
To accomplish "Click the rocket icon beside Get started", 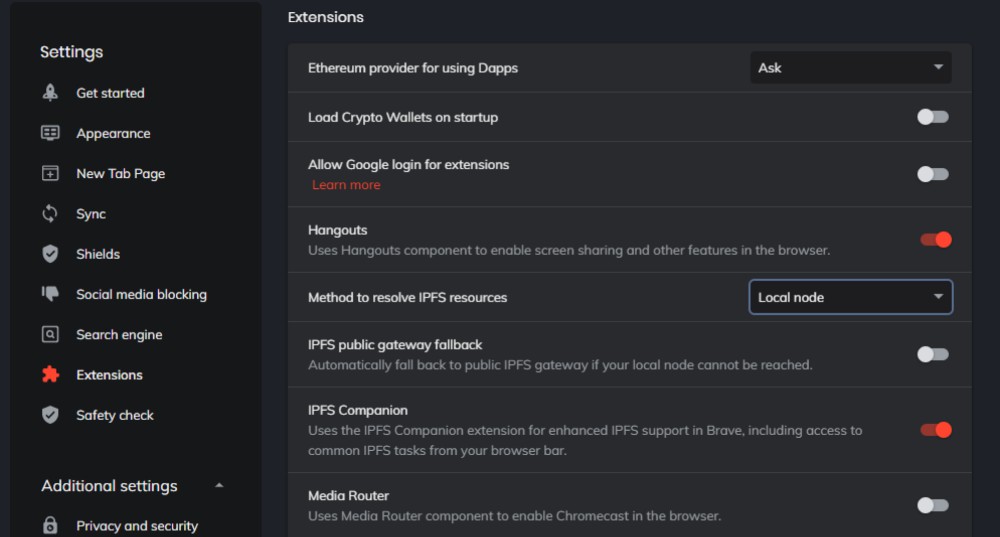I will pyautogui.click(x=50, y=92).
